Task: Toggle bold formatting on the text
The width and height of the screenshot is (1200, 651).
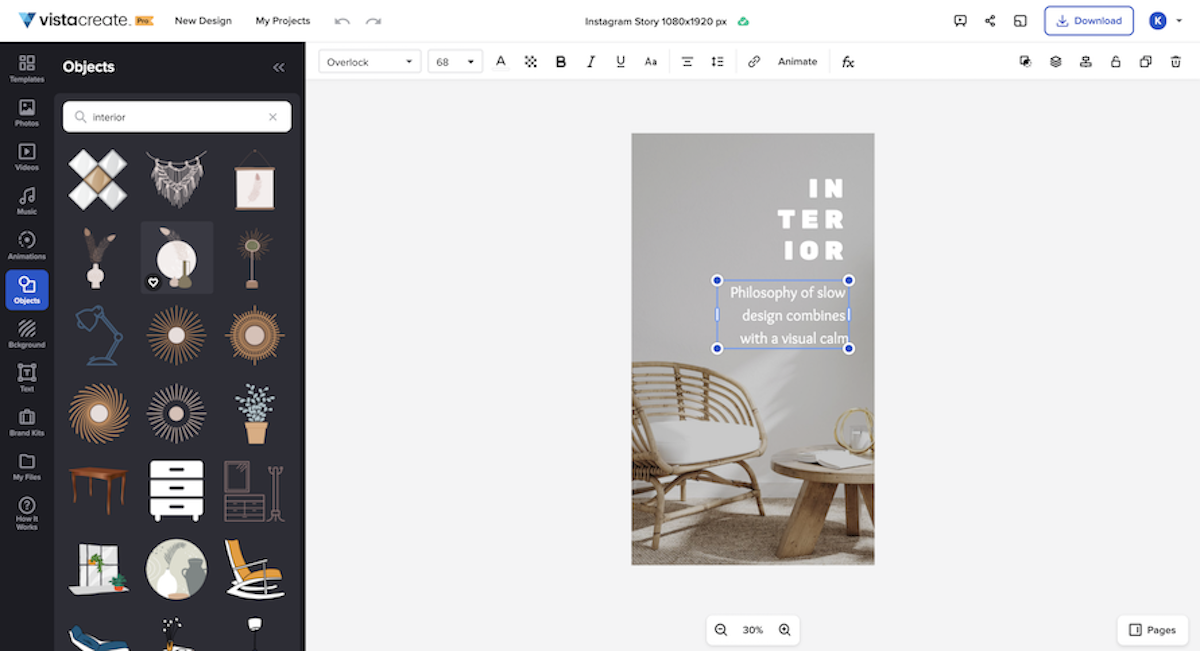Action: pos(561,61)
